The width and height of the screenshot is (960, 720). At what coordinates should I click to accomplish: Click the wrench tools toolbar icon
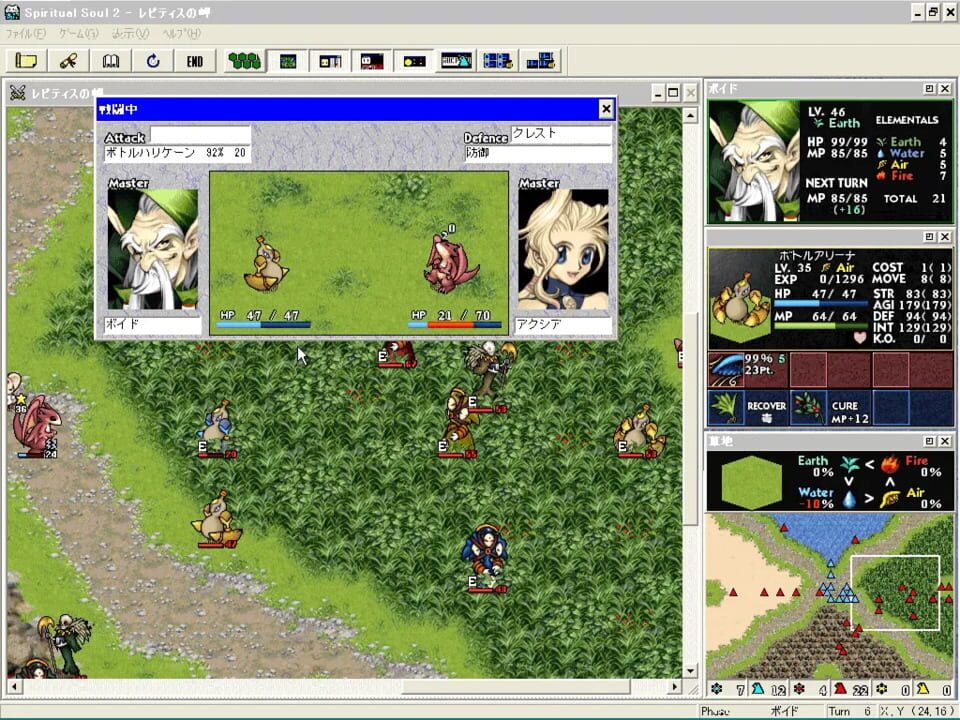click(x=69, y=61)
